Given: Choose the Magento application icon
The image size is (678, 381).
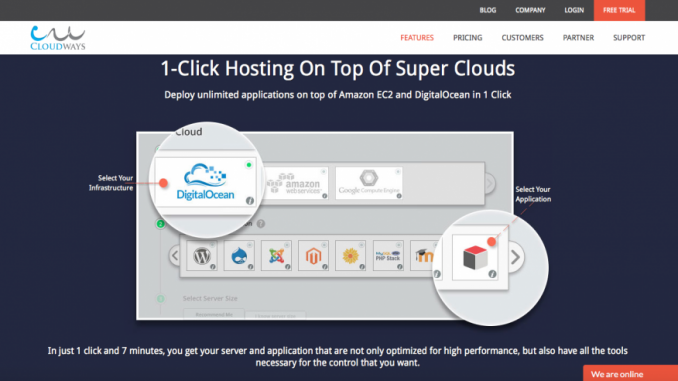Looking at the screenshot, I should [313, 256].
